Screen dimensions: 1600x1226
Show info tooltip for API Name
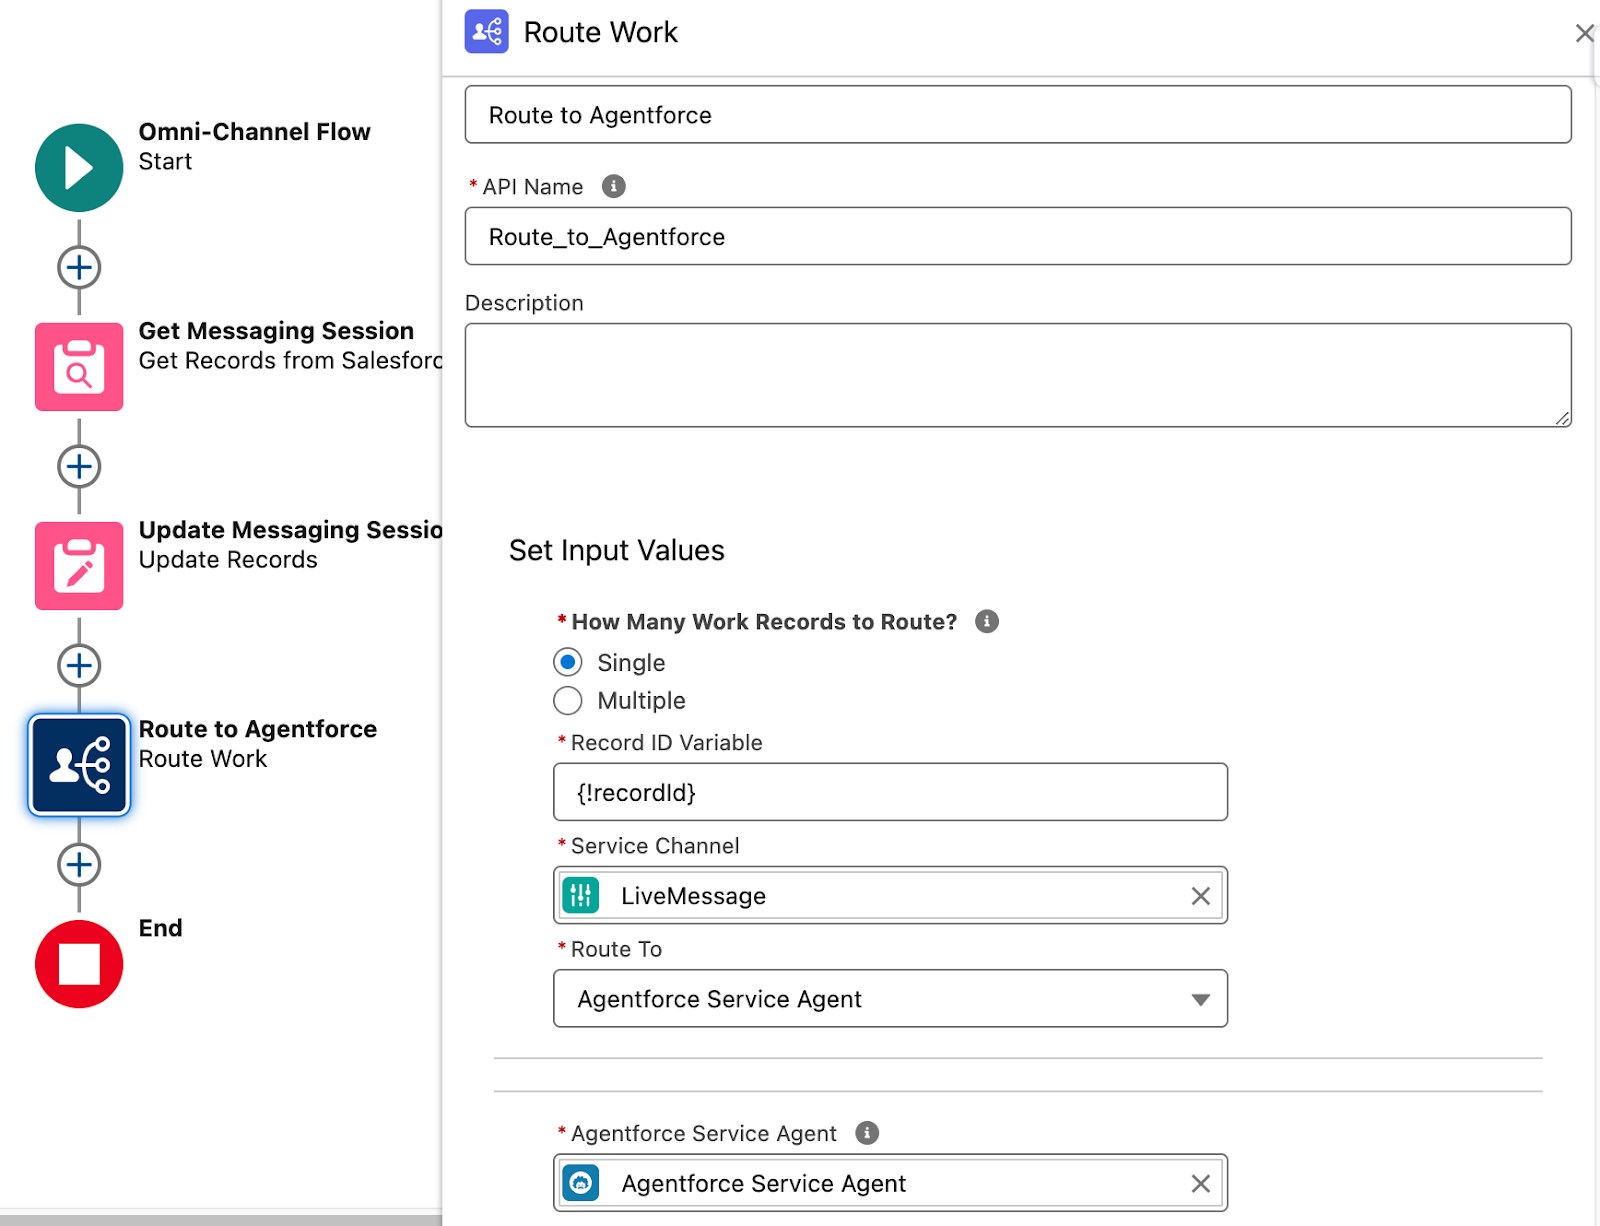pos(613,187)
